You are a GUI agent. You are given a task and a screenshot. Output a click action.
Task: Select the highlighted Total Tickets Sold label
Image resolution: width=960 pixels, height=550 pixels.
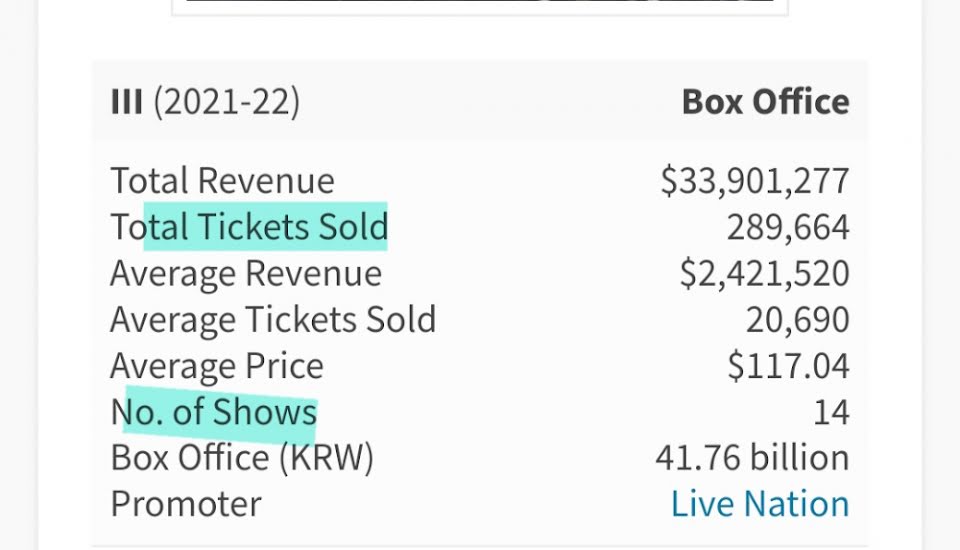coord(249,228)
